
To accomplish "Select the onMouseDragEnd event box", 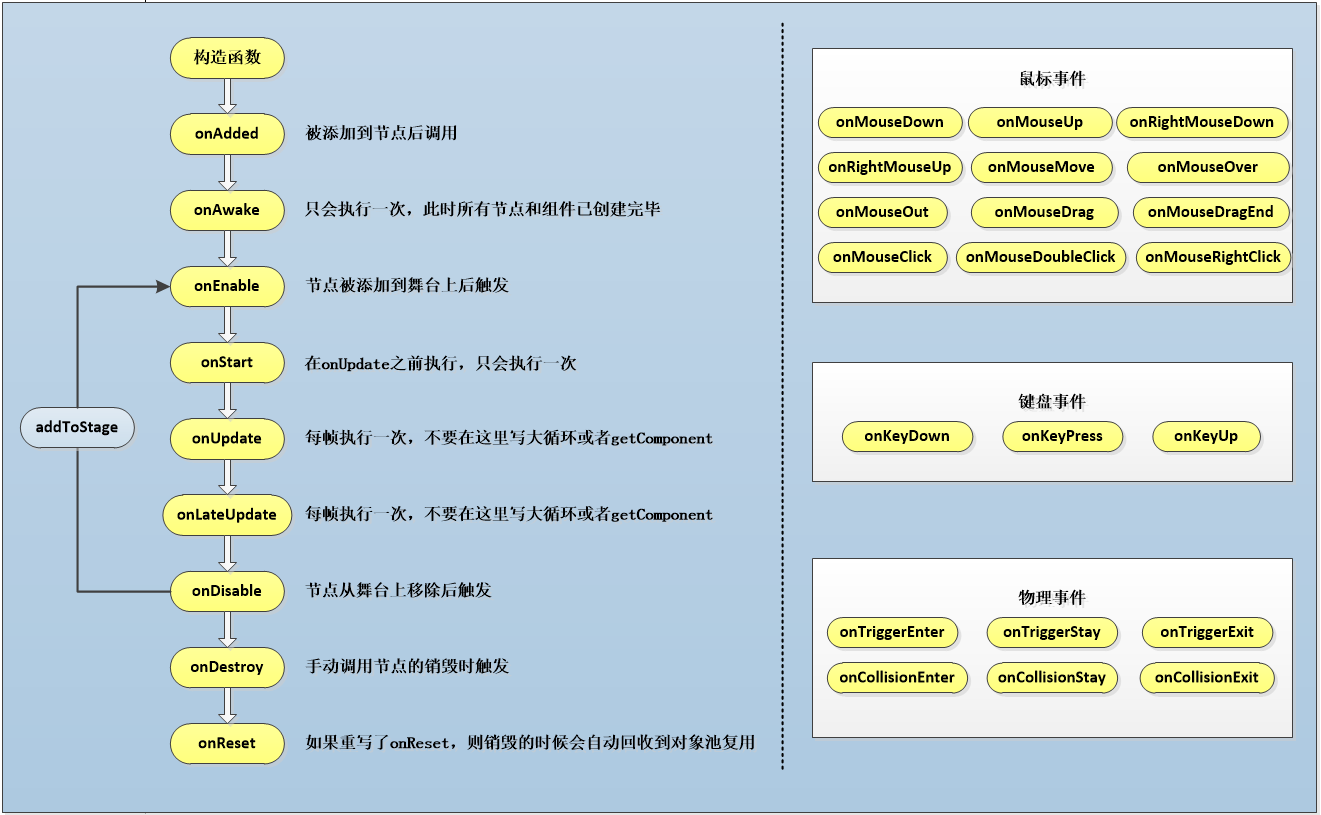I will pyautogui.click(x=1210, y=212).
